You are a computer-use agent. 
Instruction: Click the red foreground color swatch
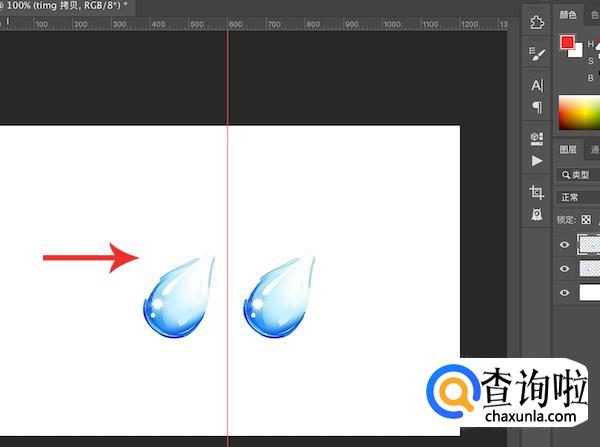pyautogui.click(x=567, y=42)
